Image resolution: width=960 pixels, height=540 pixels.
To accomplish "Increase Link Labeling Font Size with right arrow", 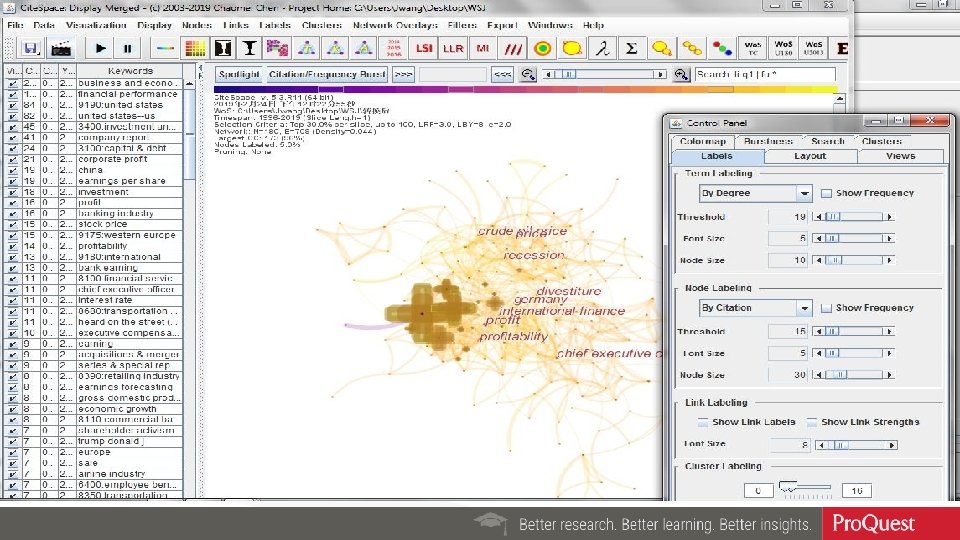I will tap(892, 445).
